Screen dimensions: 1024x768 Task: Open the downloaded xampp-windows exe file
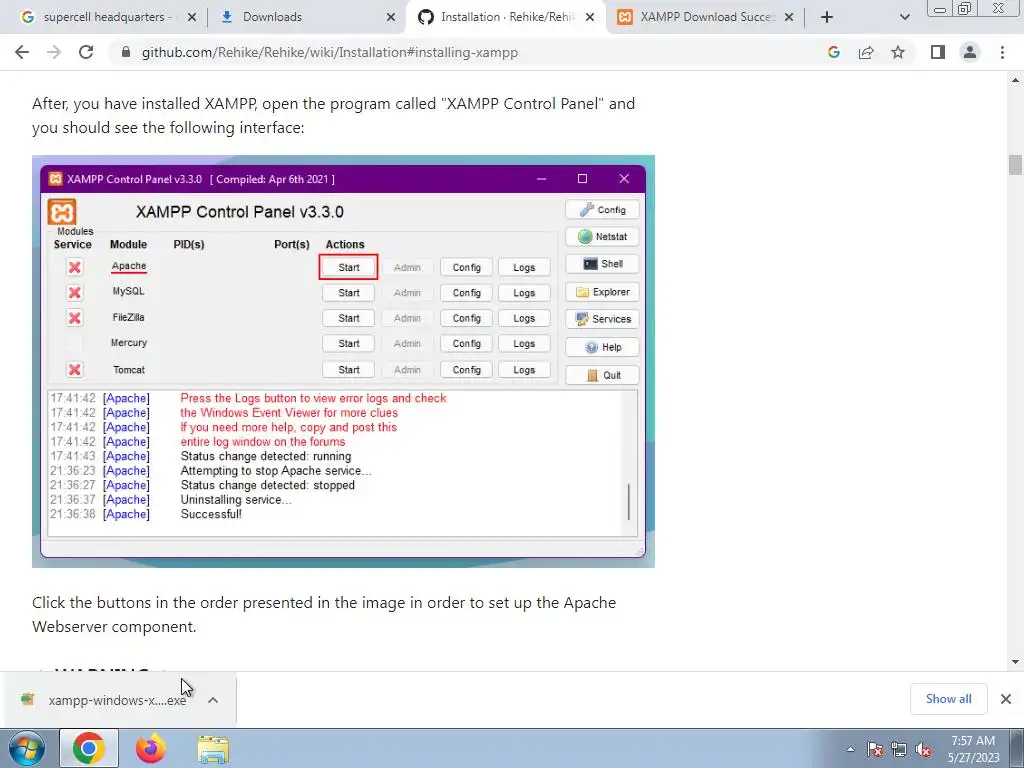click(x=104, y=700)
